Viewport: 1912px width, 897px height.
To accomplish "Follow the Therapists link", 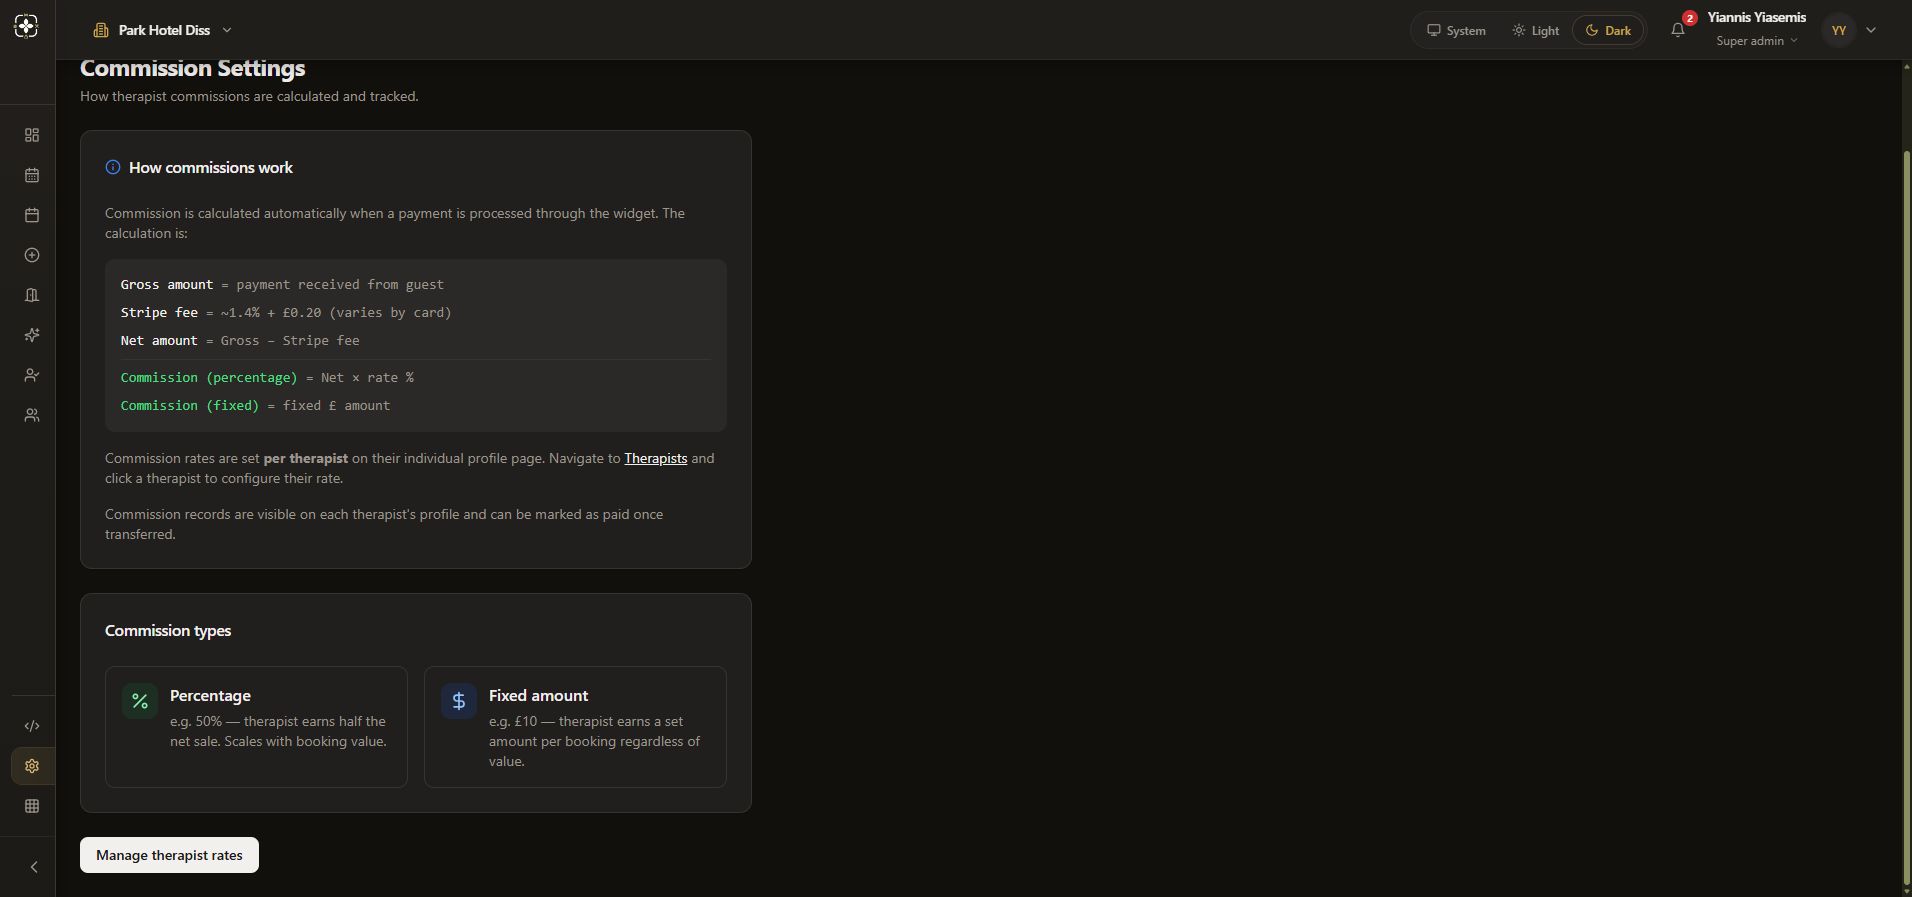I will click(x=655, y=458).
